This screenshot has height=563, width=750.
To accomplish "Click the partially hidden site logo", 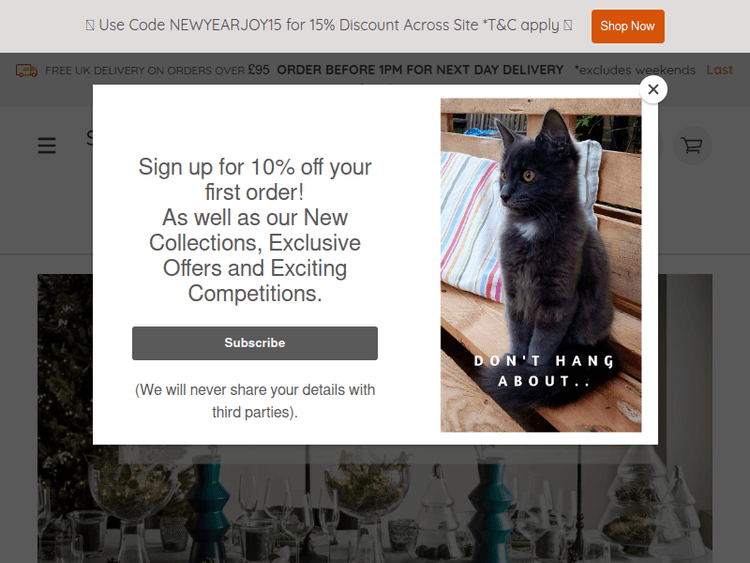I will (89, 138).
